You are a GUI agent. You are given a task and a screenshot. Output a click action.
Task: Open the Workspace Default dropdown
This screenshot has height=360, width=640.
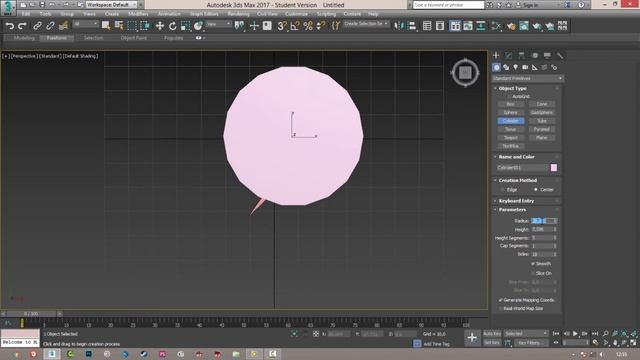click(111, 5)
